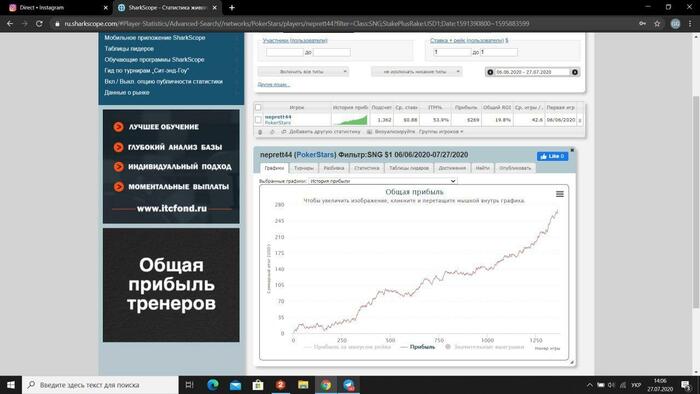Click stake plus rake maximum field
Screen dimensions: 700x394
tap(499, 52)
